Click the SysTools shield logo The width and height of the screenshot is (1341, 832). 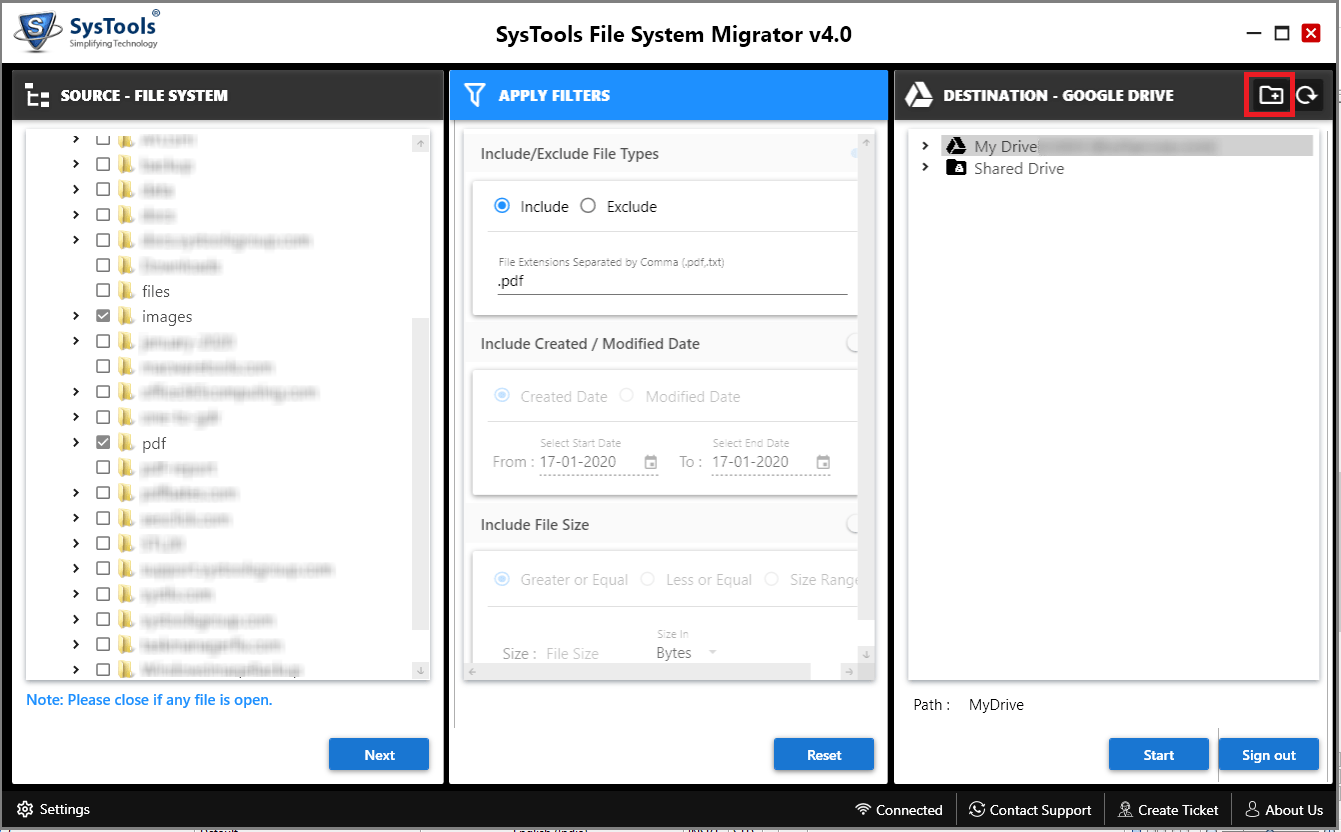click(x=37, y=34)
